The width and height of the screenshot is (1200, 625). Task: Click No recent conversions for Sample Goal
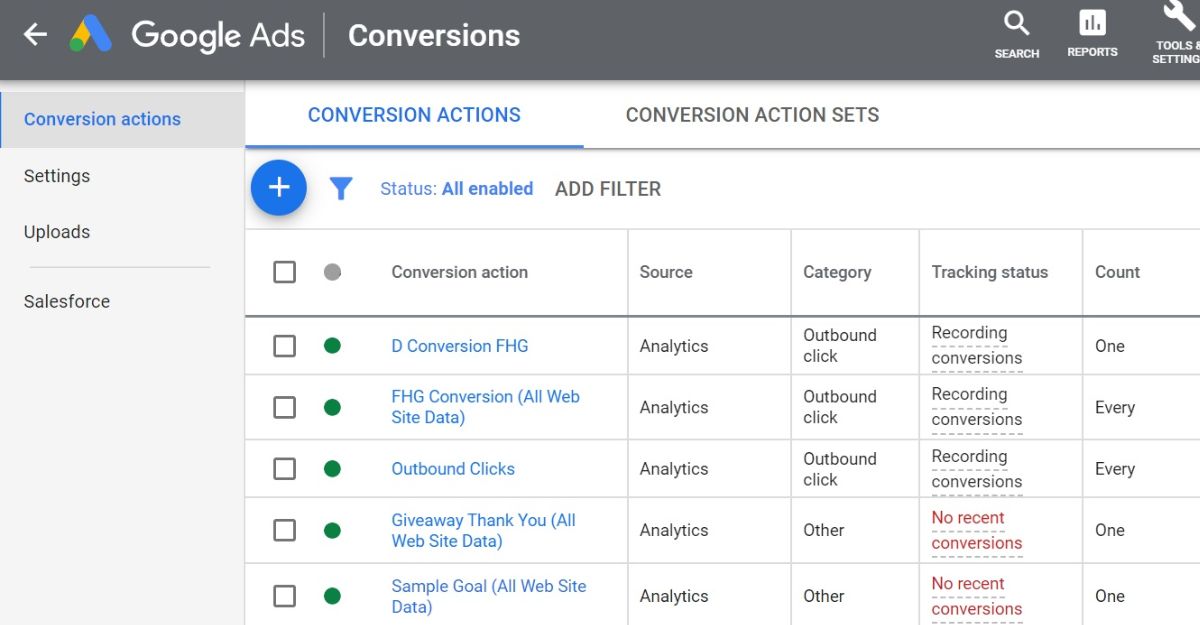click(977, 596)
